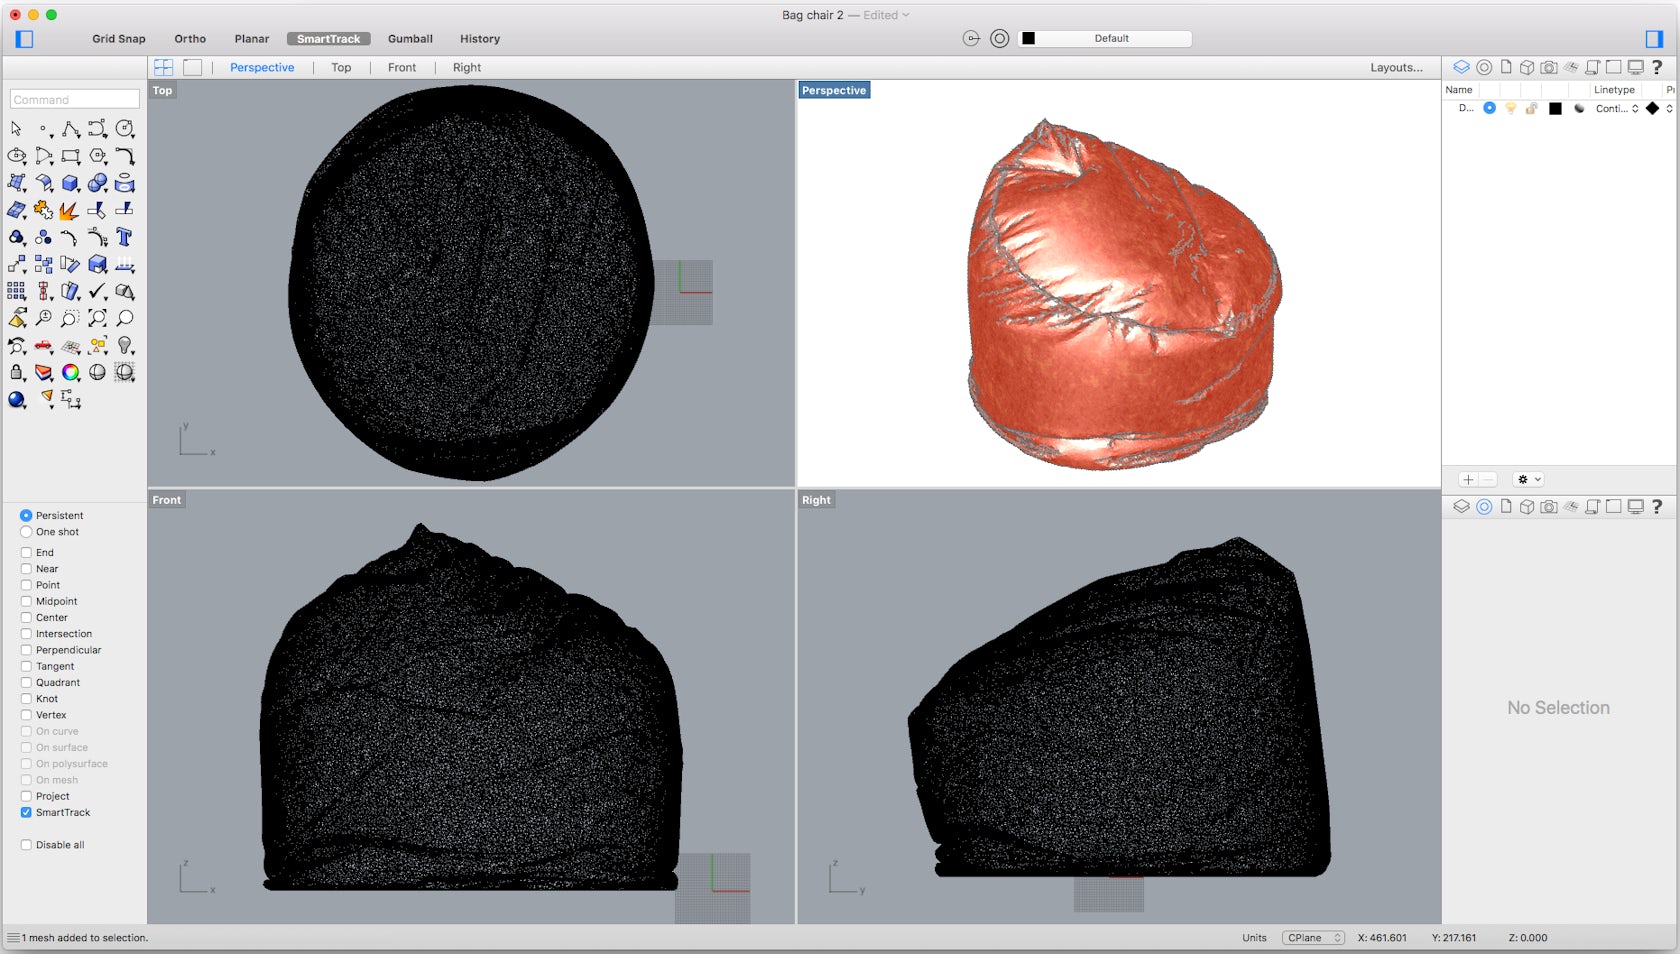This screenshot has height=954, width=1680.
Task: Enable the Midpoint object snap
Action: click(26, 602)
